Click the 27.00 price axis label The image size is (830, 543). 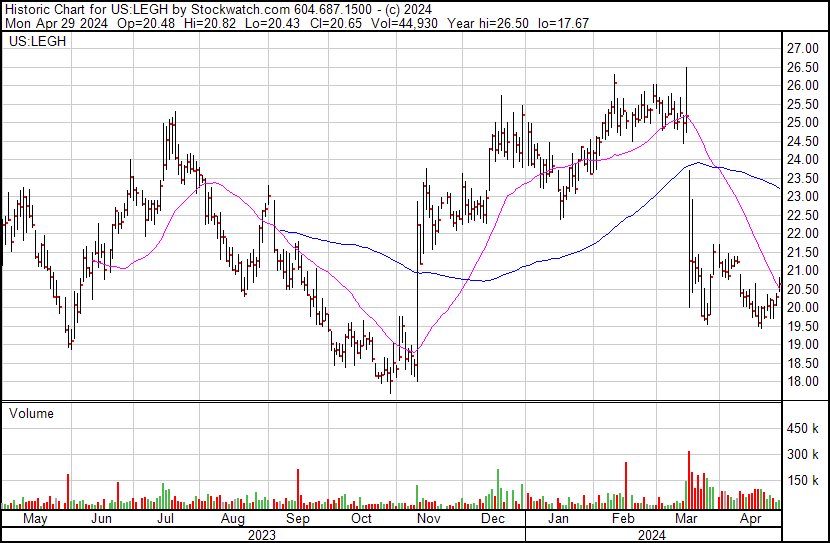coord(802,49)
